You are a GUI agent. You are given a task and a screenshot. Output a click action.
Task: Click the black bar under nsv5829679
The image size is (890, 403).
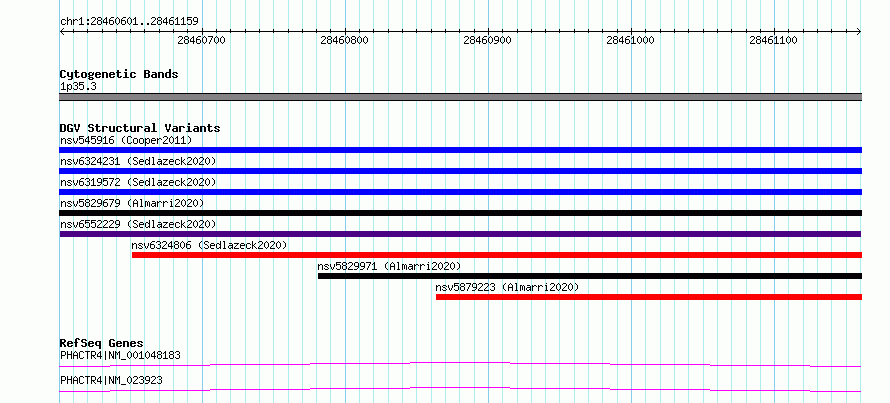pos(461,213)
